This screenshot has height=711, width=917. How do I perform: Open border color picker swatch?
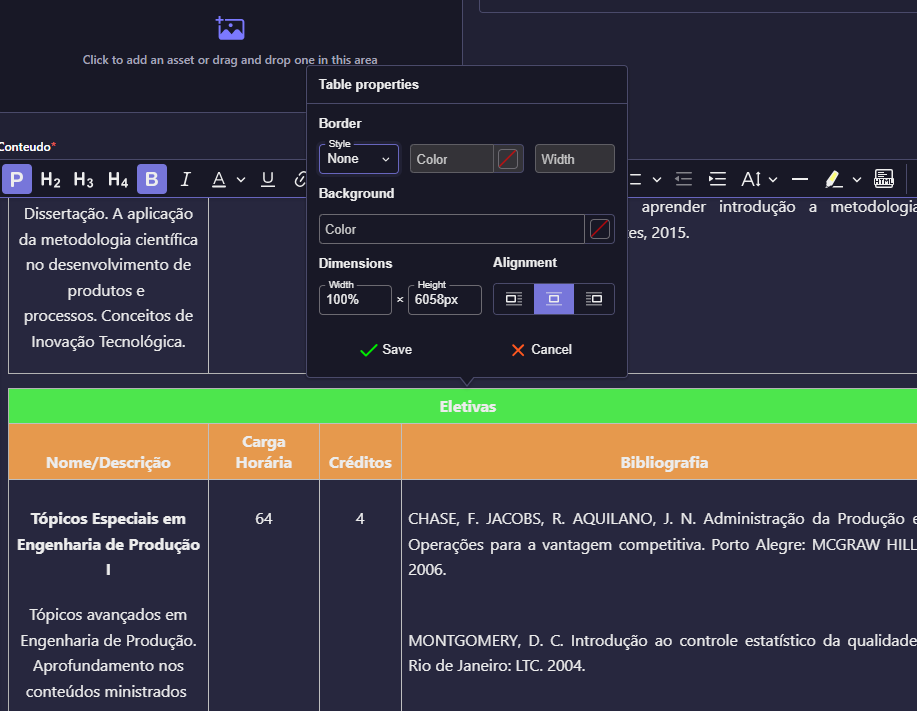coord(508,159)
